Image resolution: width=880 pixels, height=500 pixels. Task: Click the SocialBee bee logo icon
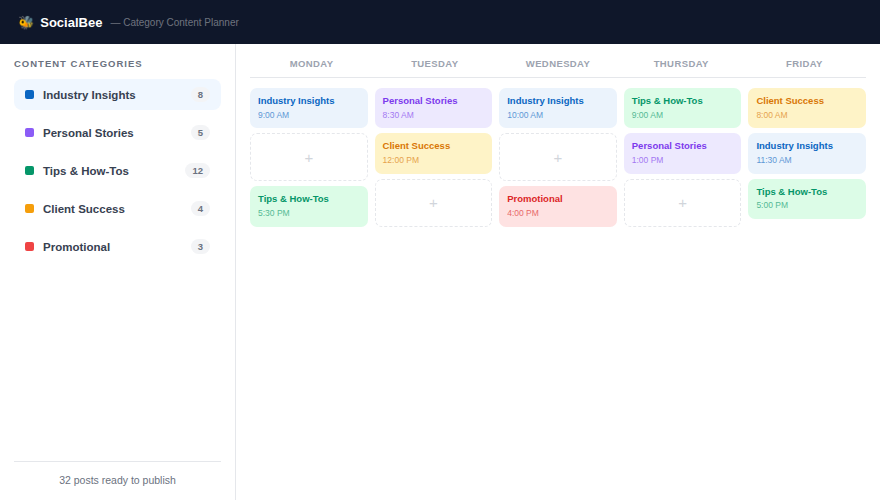coord(26,22)
